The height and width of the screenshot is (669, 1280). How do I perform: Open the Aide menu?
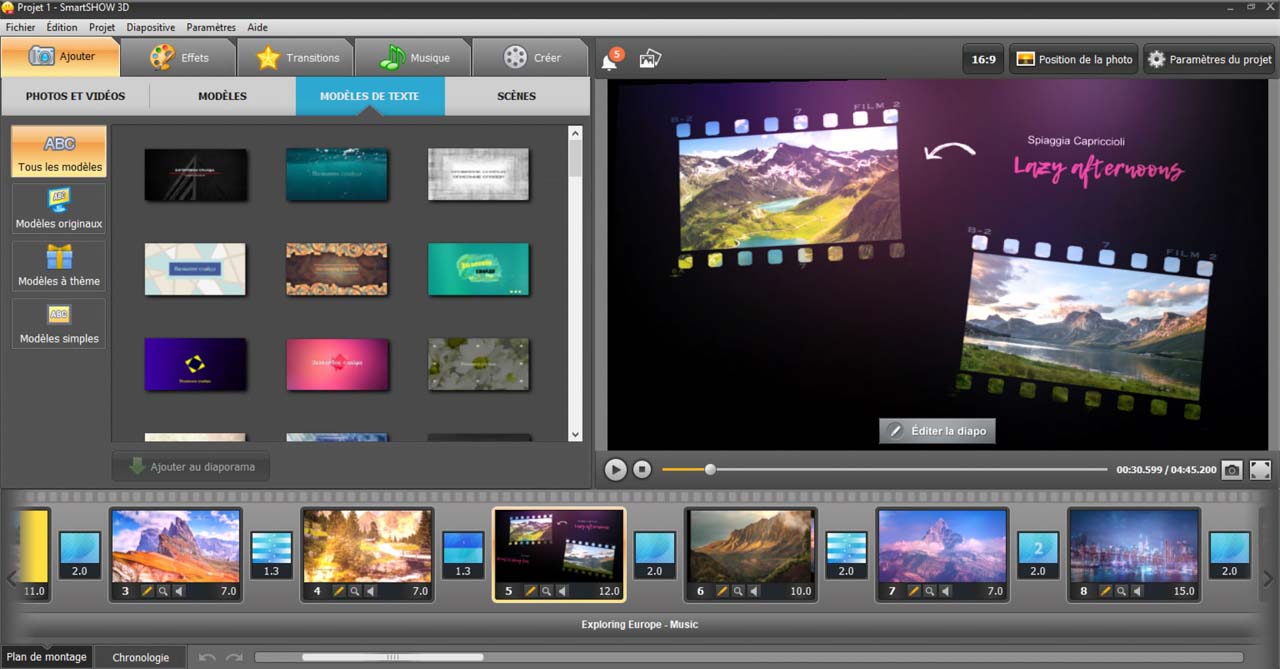pos(257,27)
